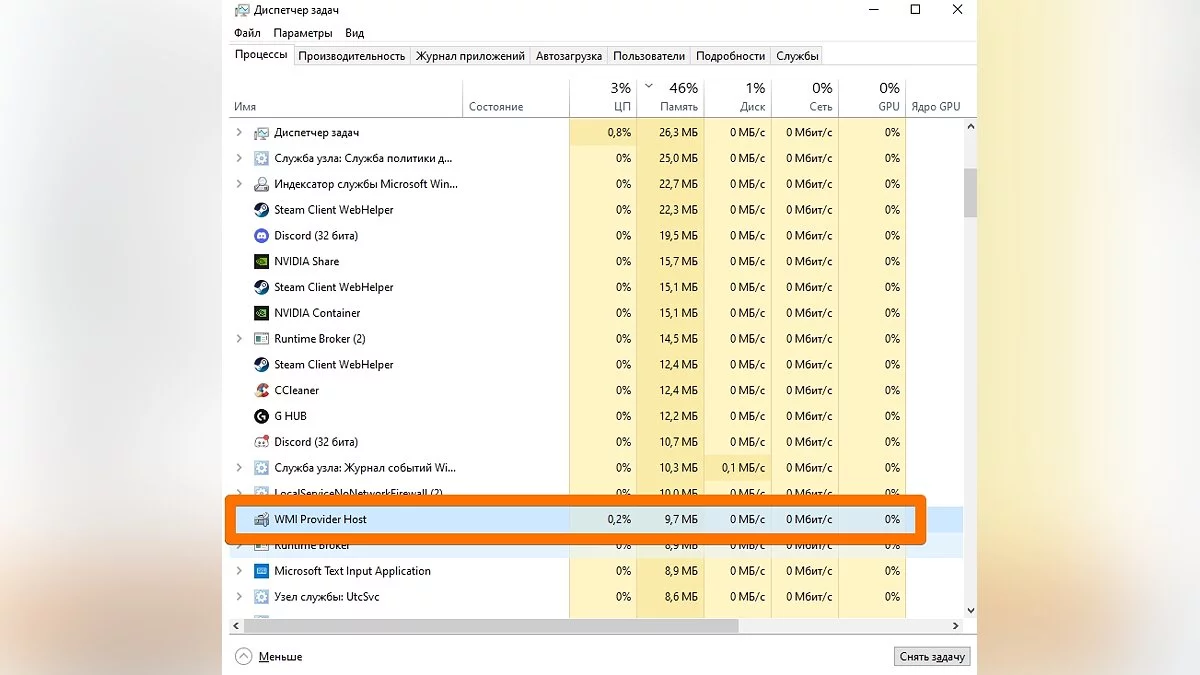Expand the Диспетчер задач process group

239,133
